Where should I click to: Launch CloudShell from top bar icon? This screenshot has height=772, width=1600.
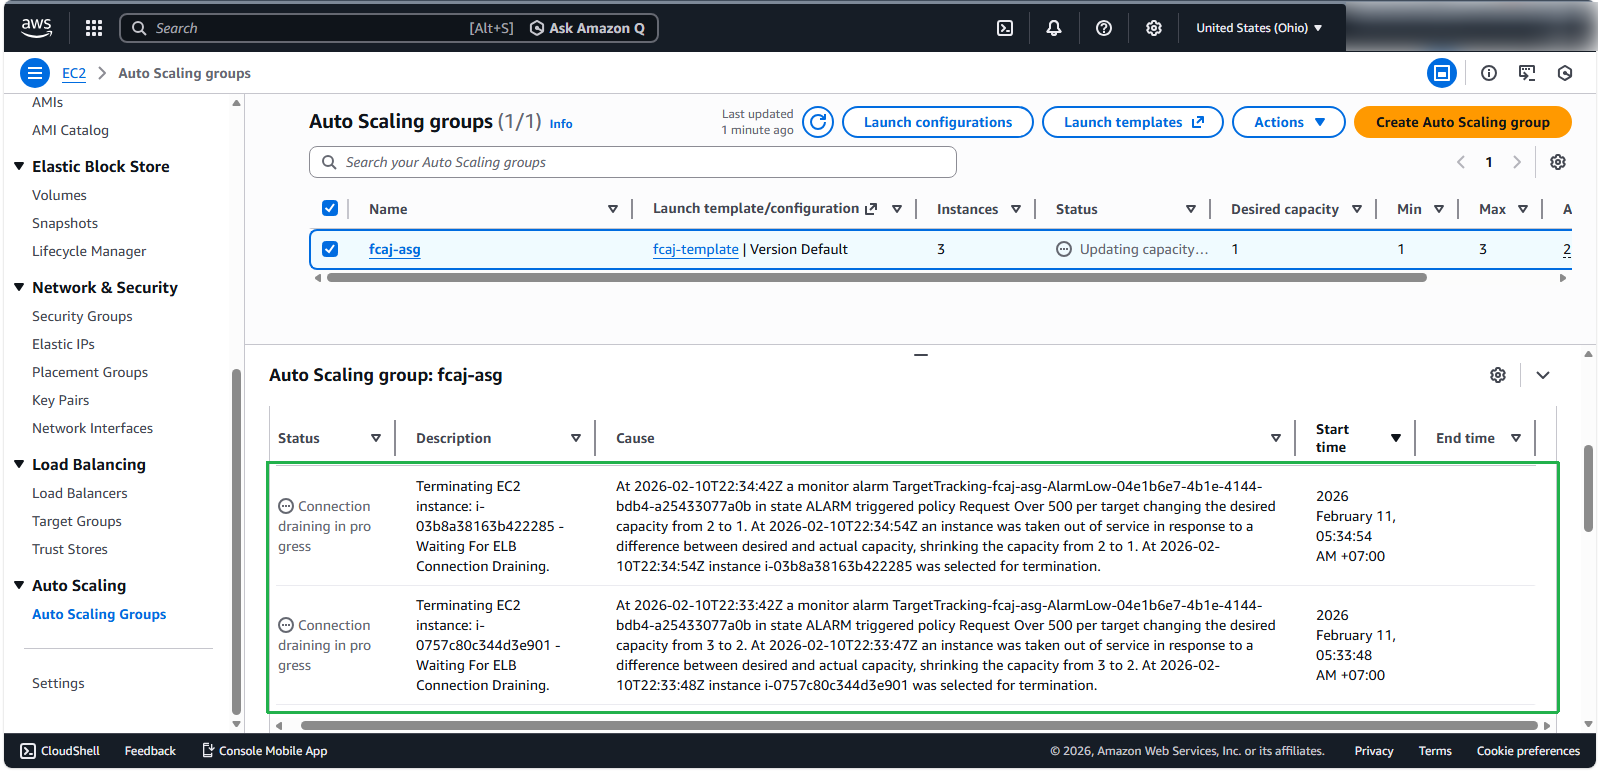(1005, 28)
